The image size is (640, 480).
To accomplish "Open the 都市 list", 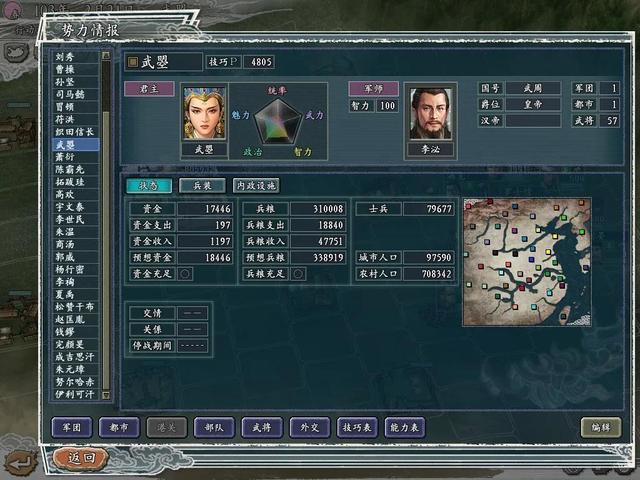I will point(119,427).
